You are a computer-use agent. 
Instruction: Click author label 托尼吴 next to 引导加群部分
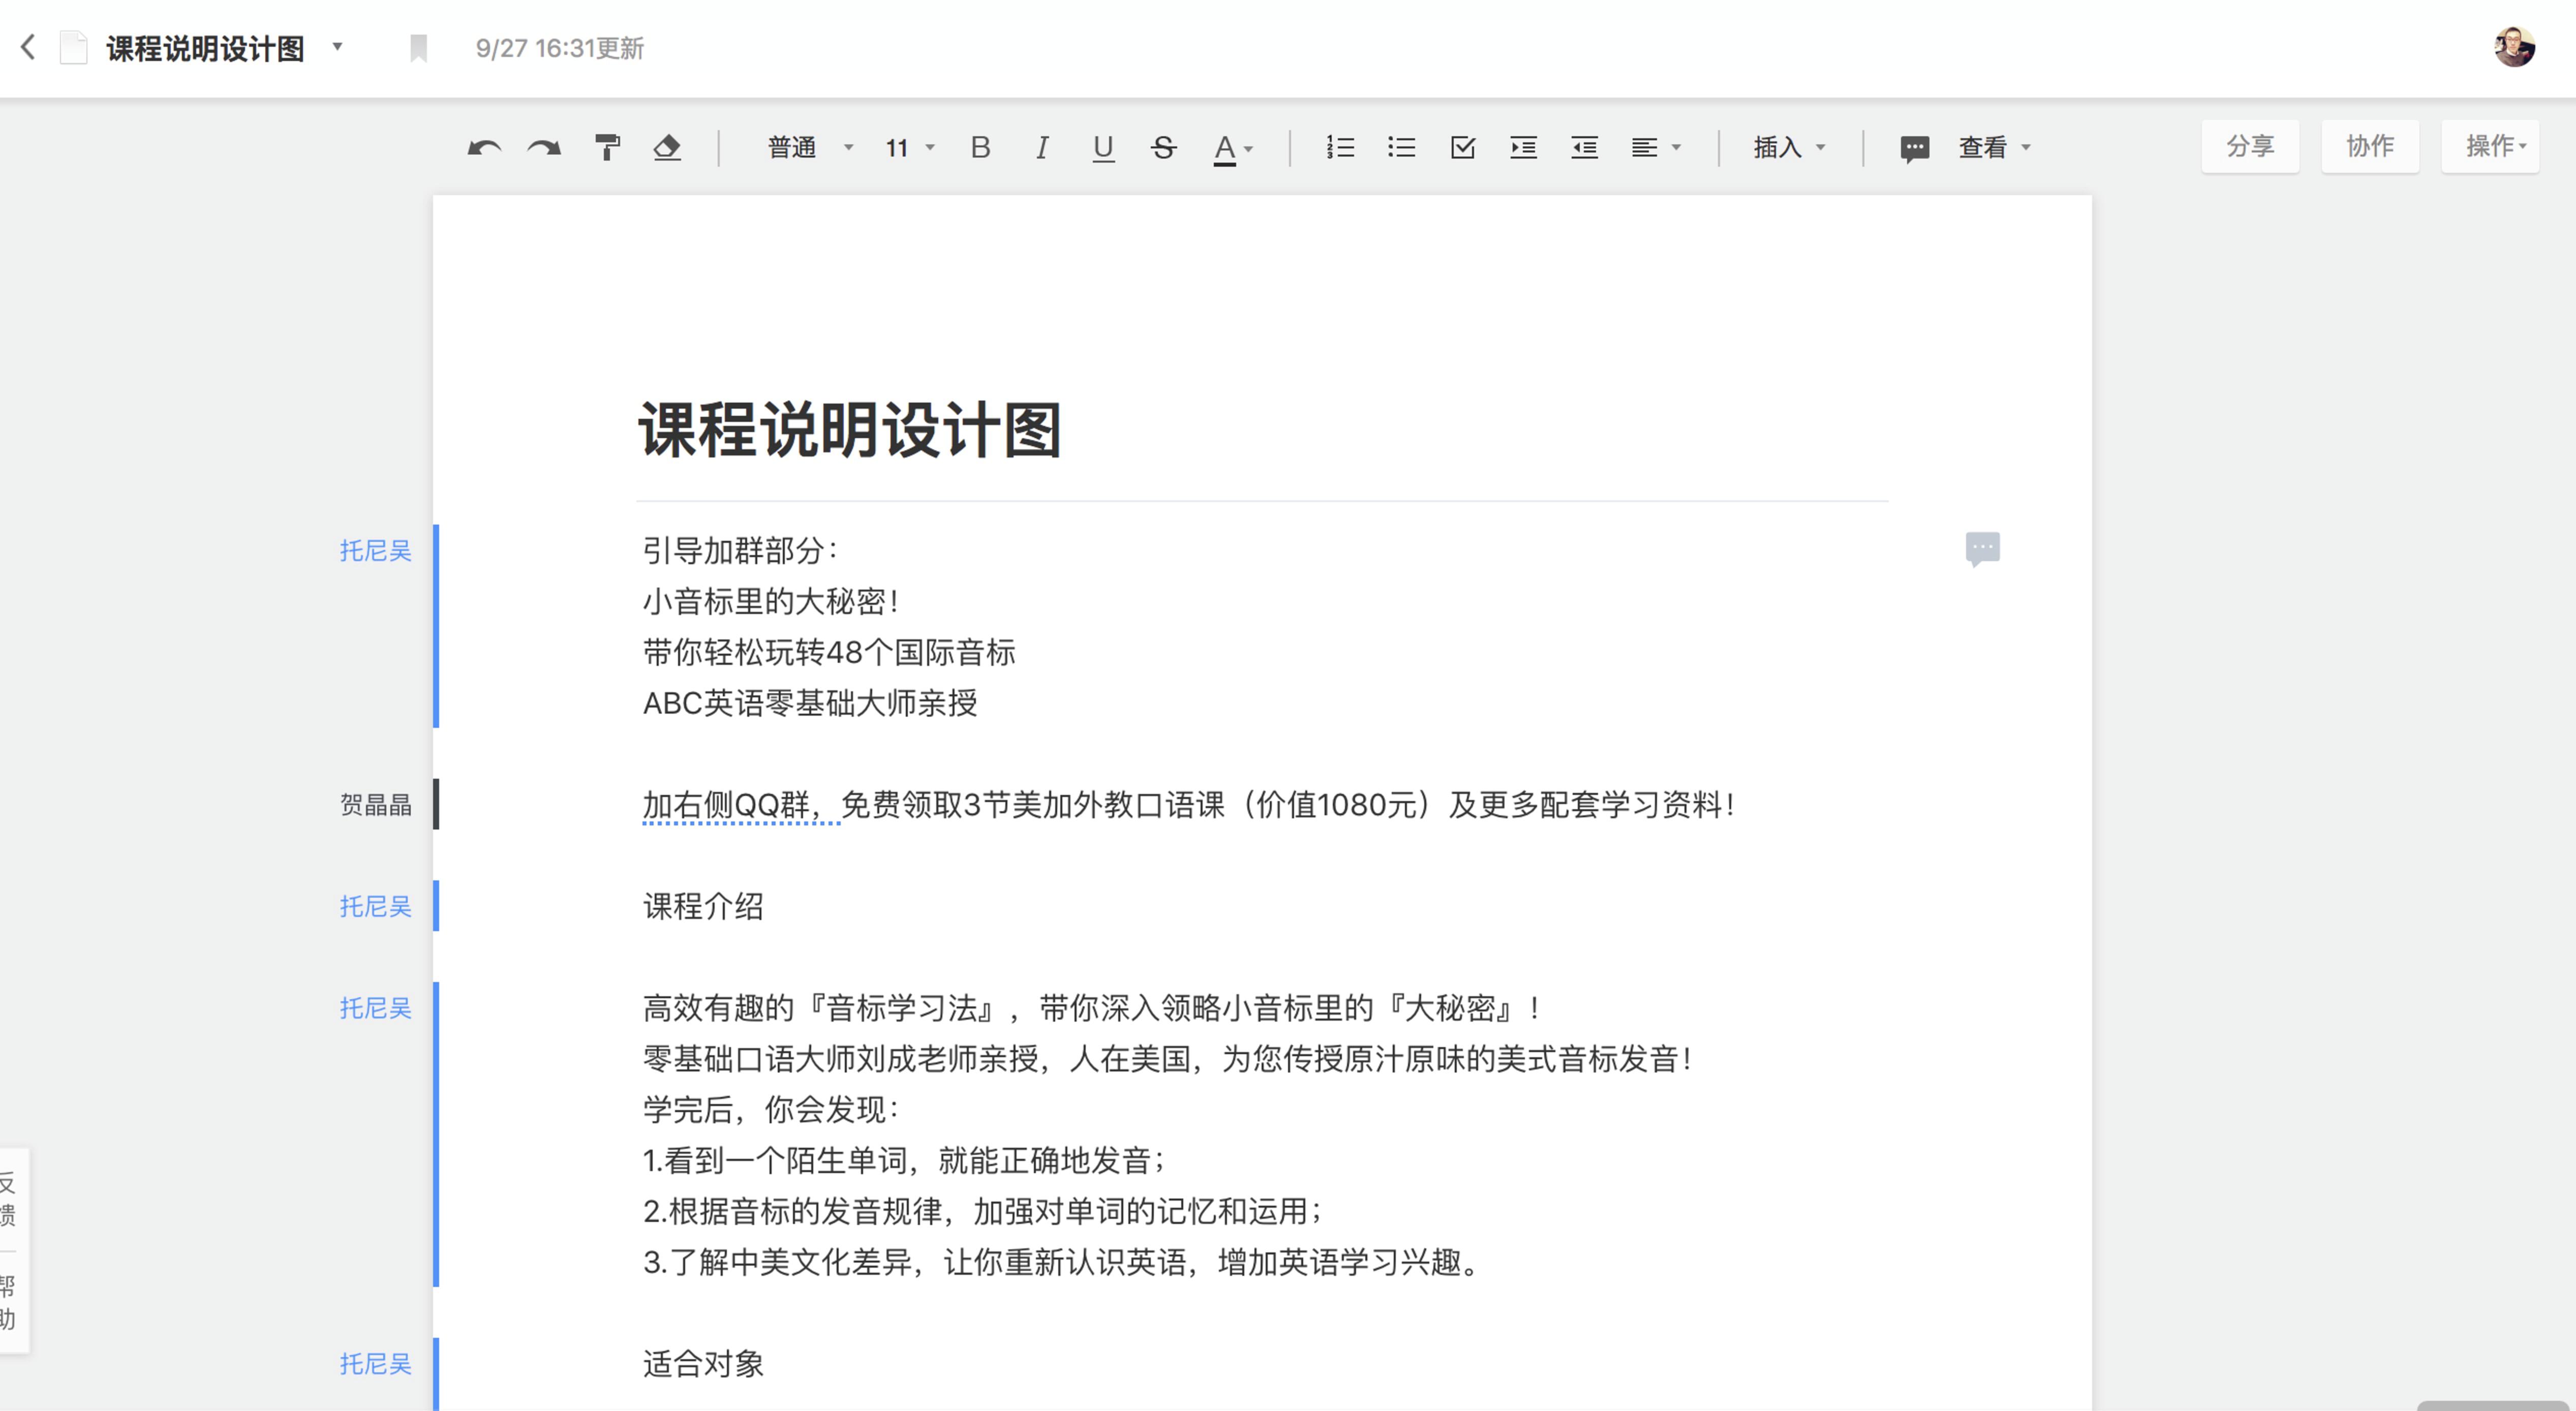(375, 551)
